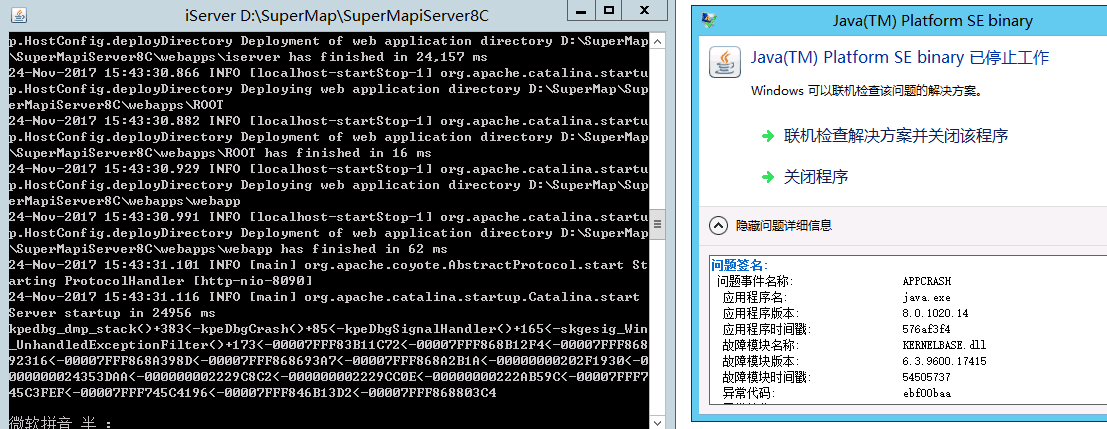Select the APPCRASH value
The width and height of the screenshot is (1107, 429).
[926, 282]
